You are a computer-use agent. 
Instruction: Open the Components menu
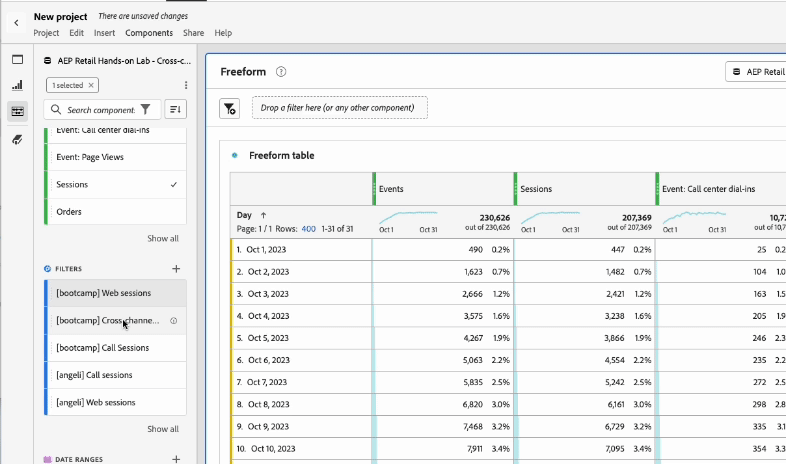149,33
